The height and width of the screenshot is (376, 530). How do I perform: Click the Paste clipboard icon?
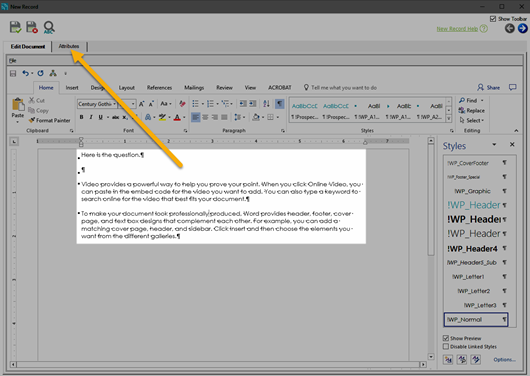pyautogui.click(x=18, y=104)
